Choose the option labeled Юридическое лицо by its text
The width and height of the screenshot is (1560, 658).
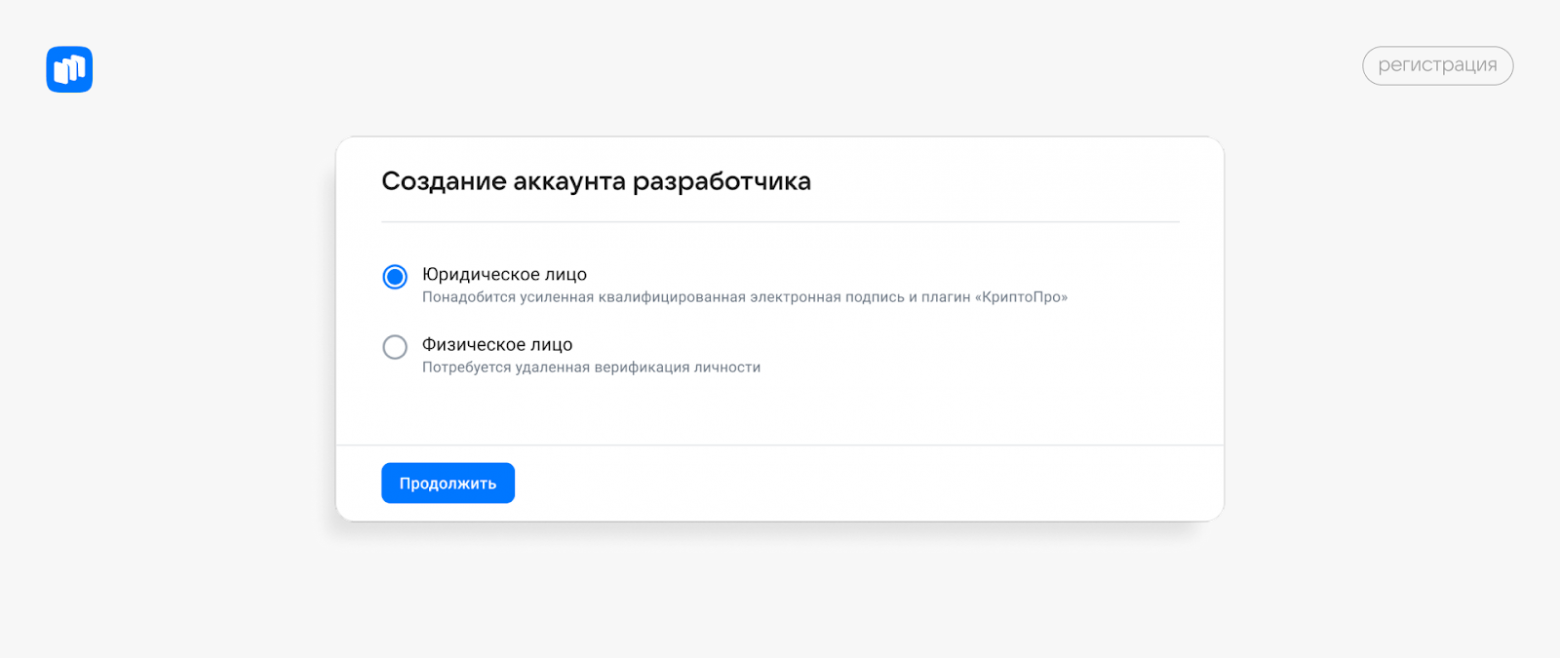coord(504,274)
